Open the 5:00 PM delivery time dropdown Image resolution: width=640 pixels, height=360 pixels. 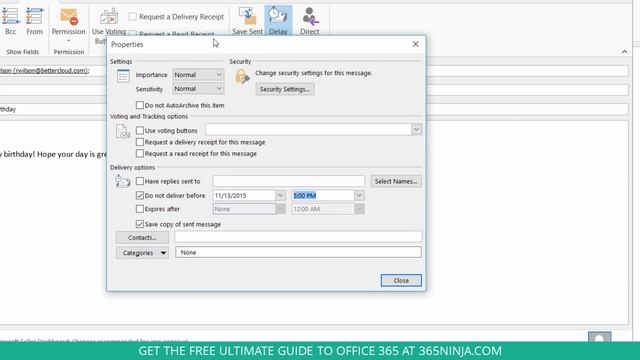point(359,196)
